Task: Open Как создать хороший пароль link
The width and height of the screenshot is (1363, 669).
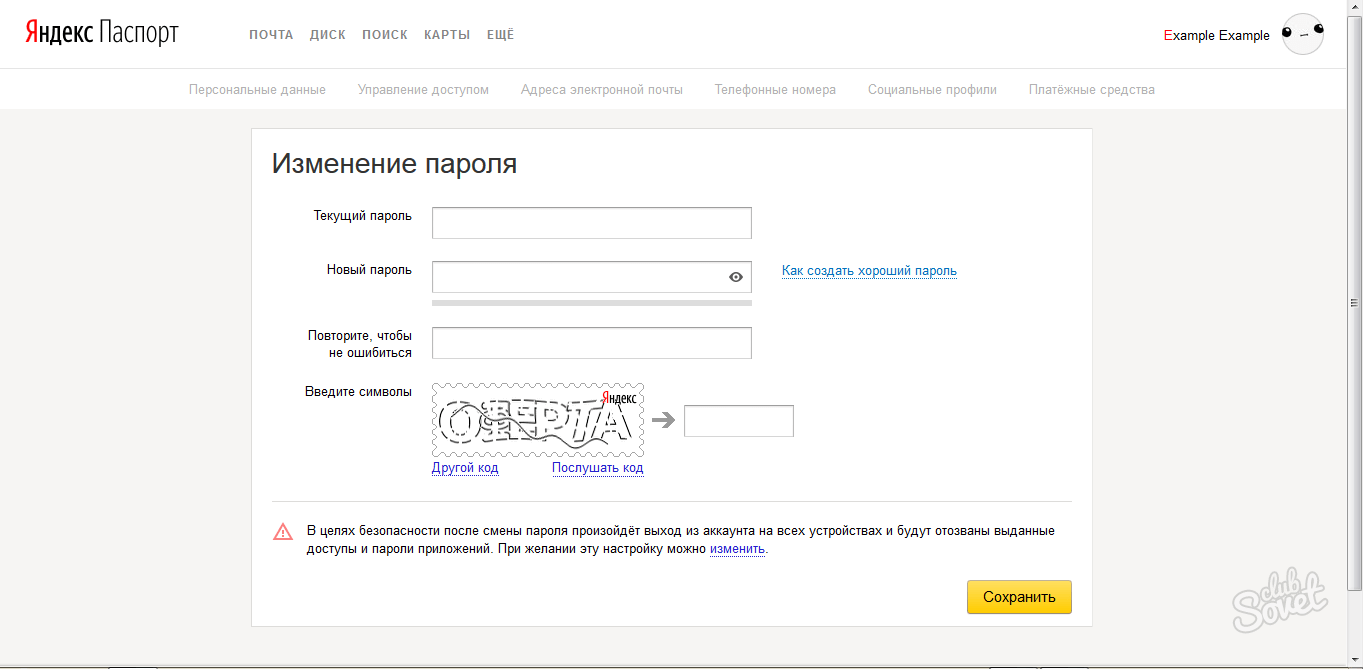Action: 869,271
